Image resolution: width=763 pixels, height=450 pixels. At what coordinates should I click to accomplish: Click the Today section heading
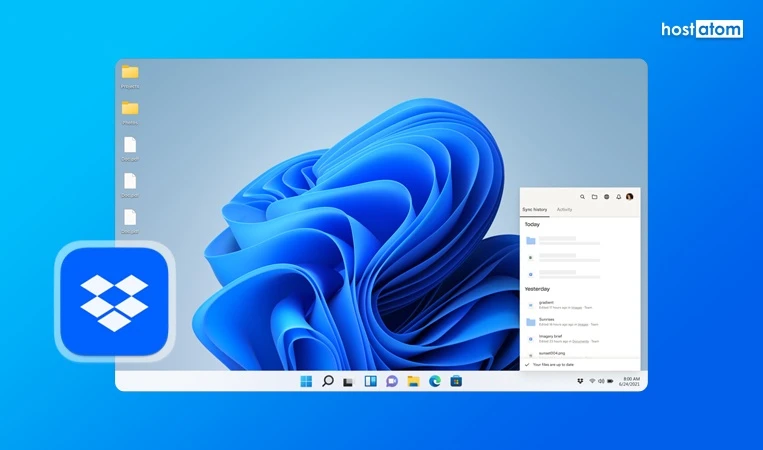tap(532, 224)
